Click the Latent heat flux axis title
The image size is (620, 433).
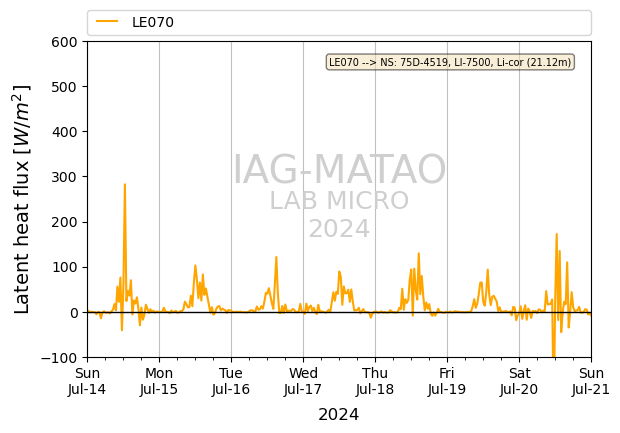coord(22,199)
